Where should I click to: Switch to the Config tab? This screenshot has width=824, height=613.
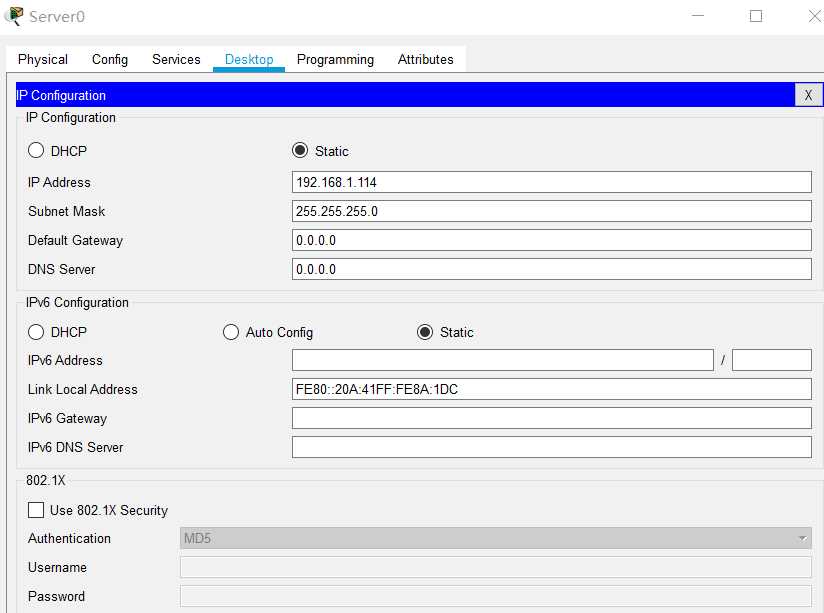pos(110,59)
